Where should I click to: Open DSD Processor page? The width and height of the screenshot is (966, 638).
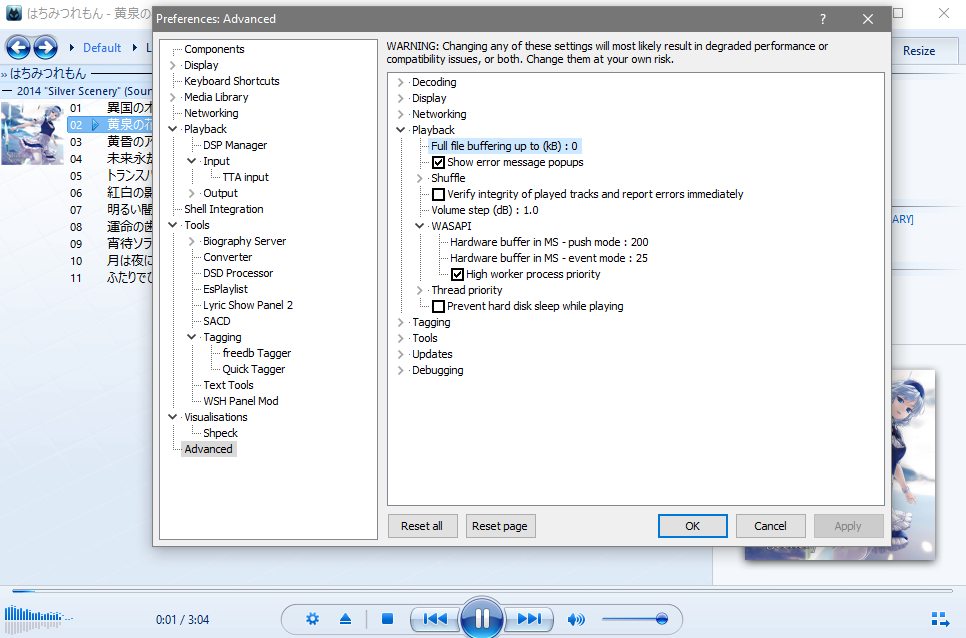(238, 273)
